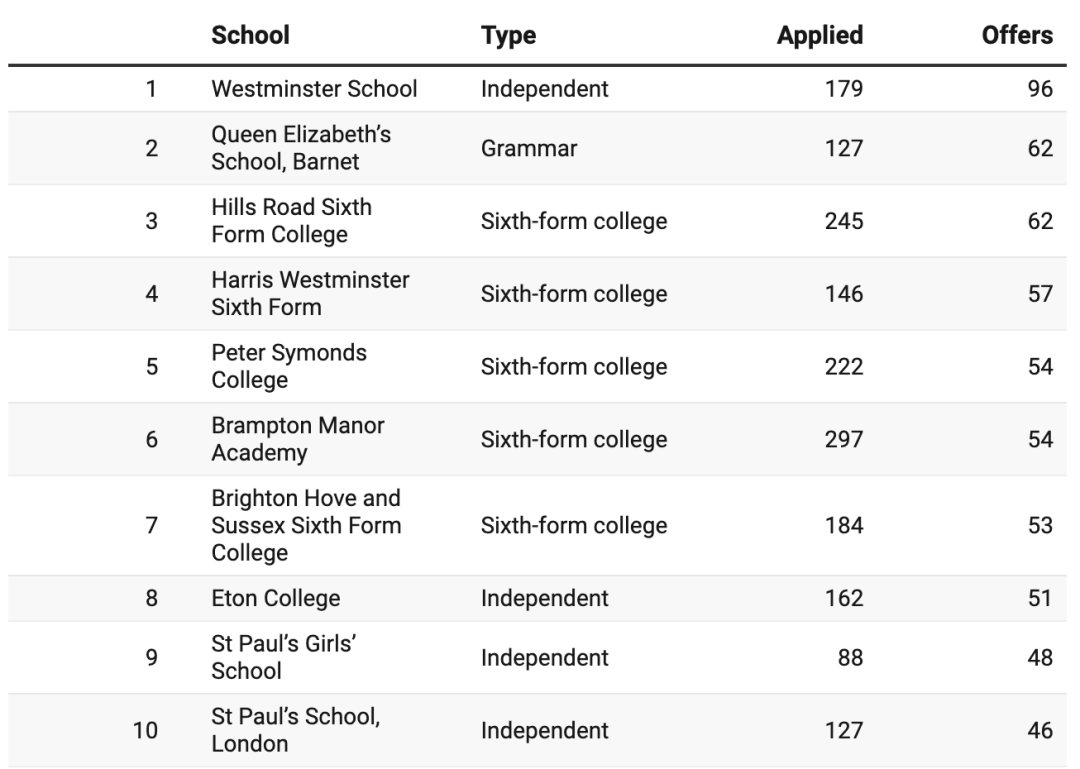1080x769 pixels.
Task: Select the applied value 245
Action: click(843, 221)
